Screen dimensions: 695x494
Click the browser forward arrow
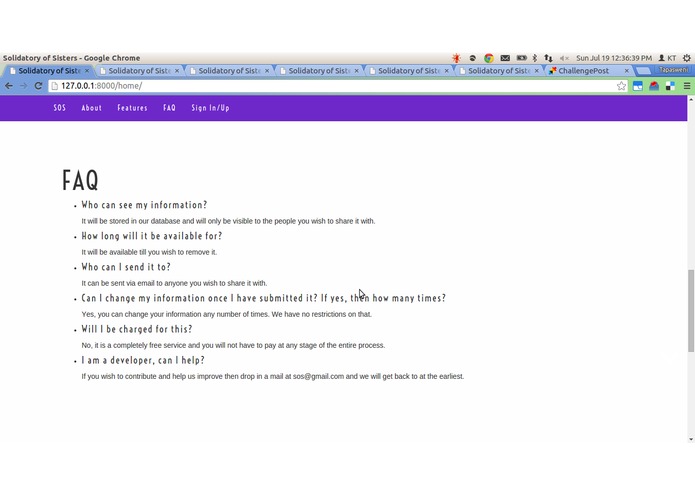click(23, 86)
